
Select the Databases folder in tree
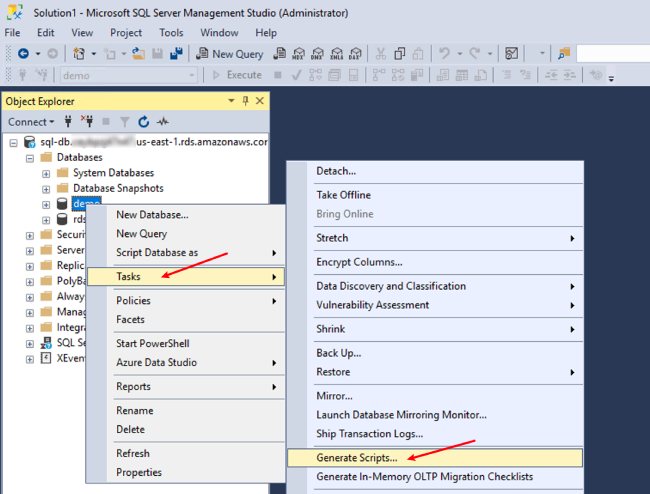tap(80, 157)
